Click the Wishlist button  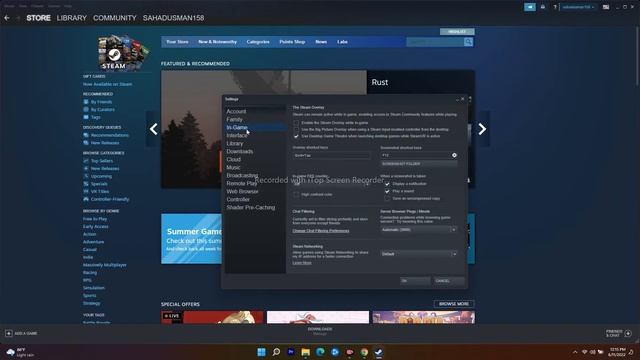(457, 31)
